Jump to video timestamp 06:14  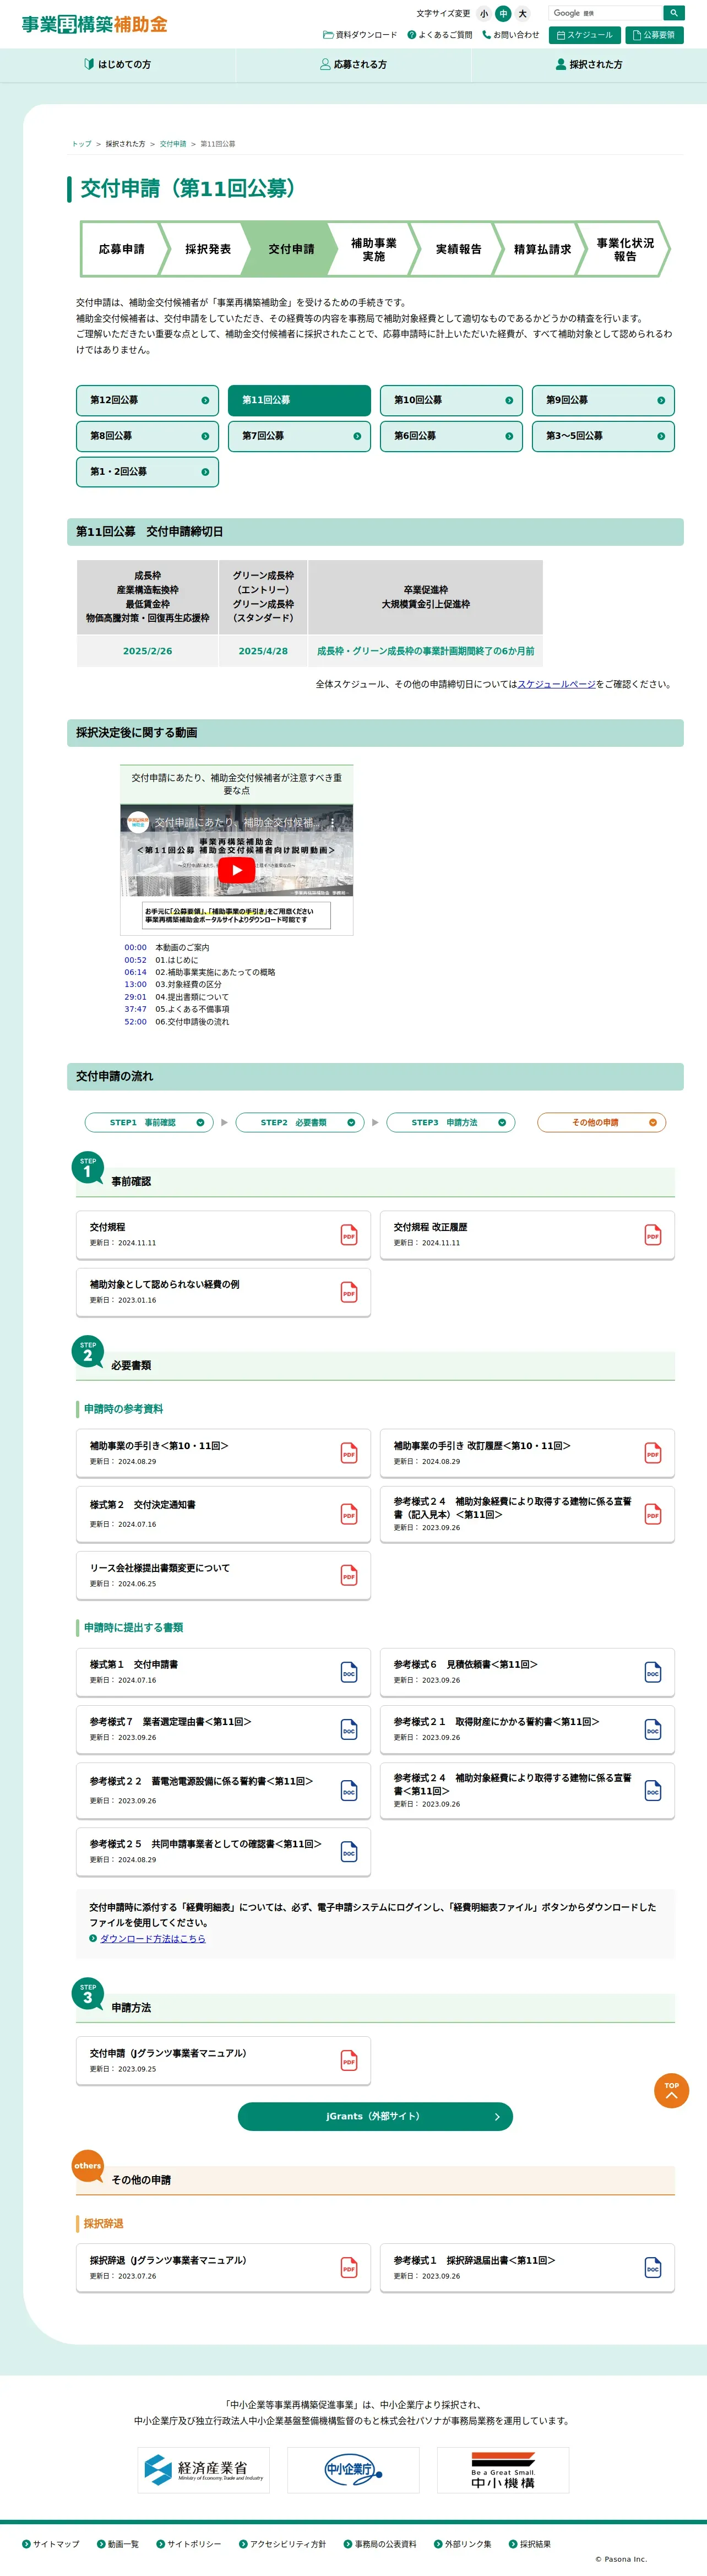[135, 972]
